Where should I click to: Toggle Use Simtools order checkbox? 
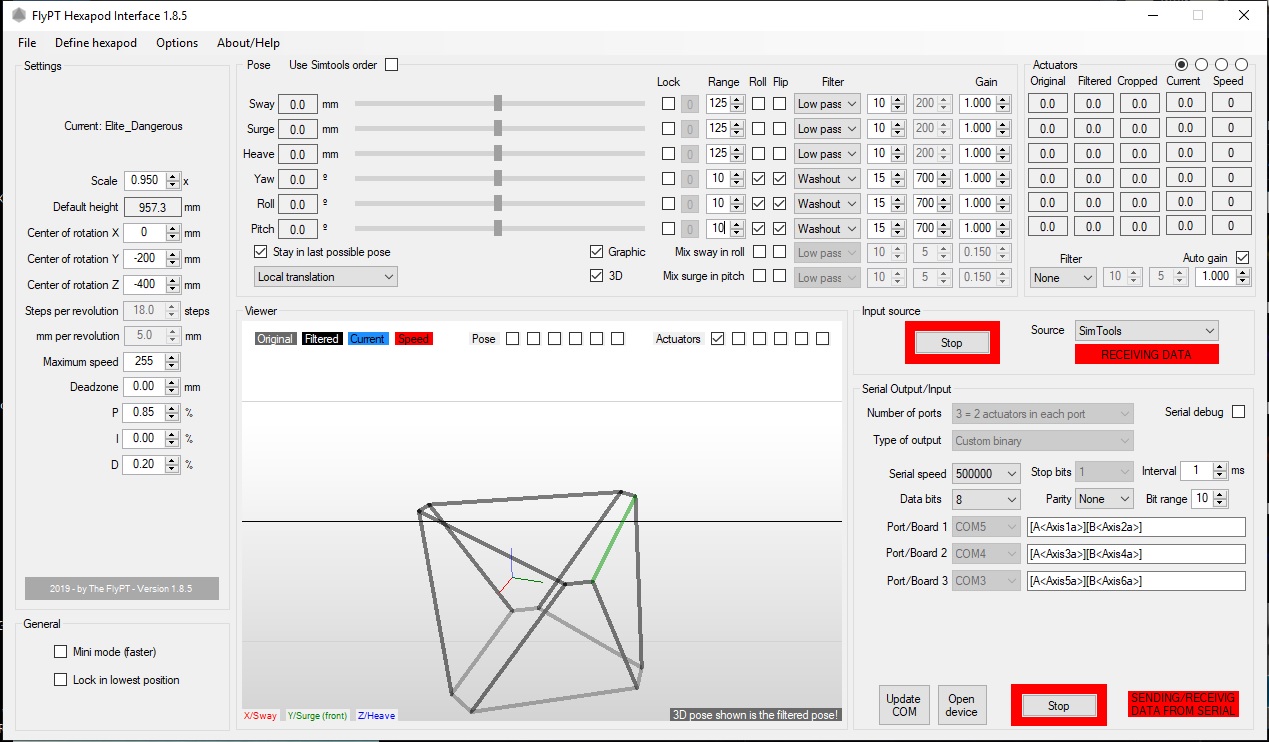tap(391, 65)
